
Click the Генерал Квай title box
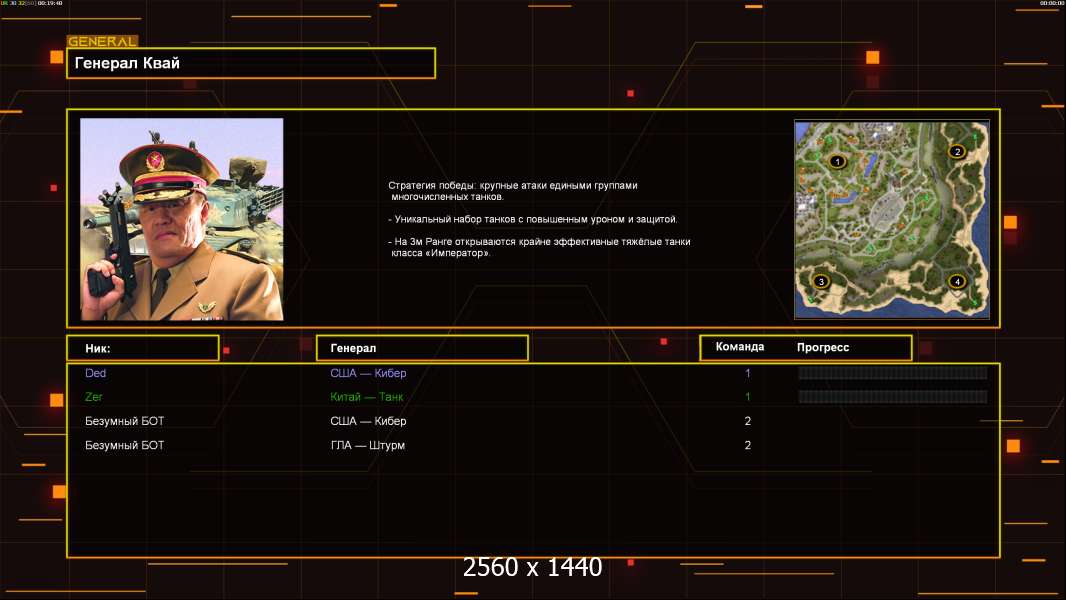click(x=250, y=63)
